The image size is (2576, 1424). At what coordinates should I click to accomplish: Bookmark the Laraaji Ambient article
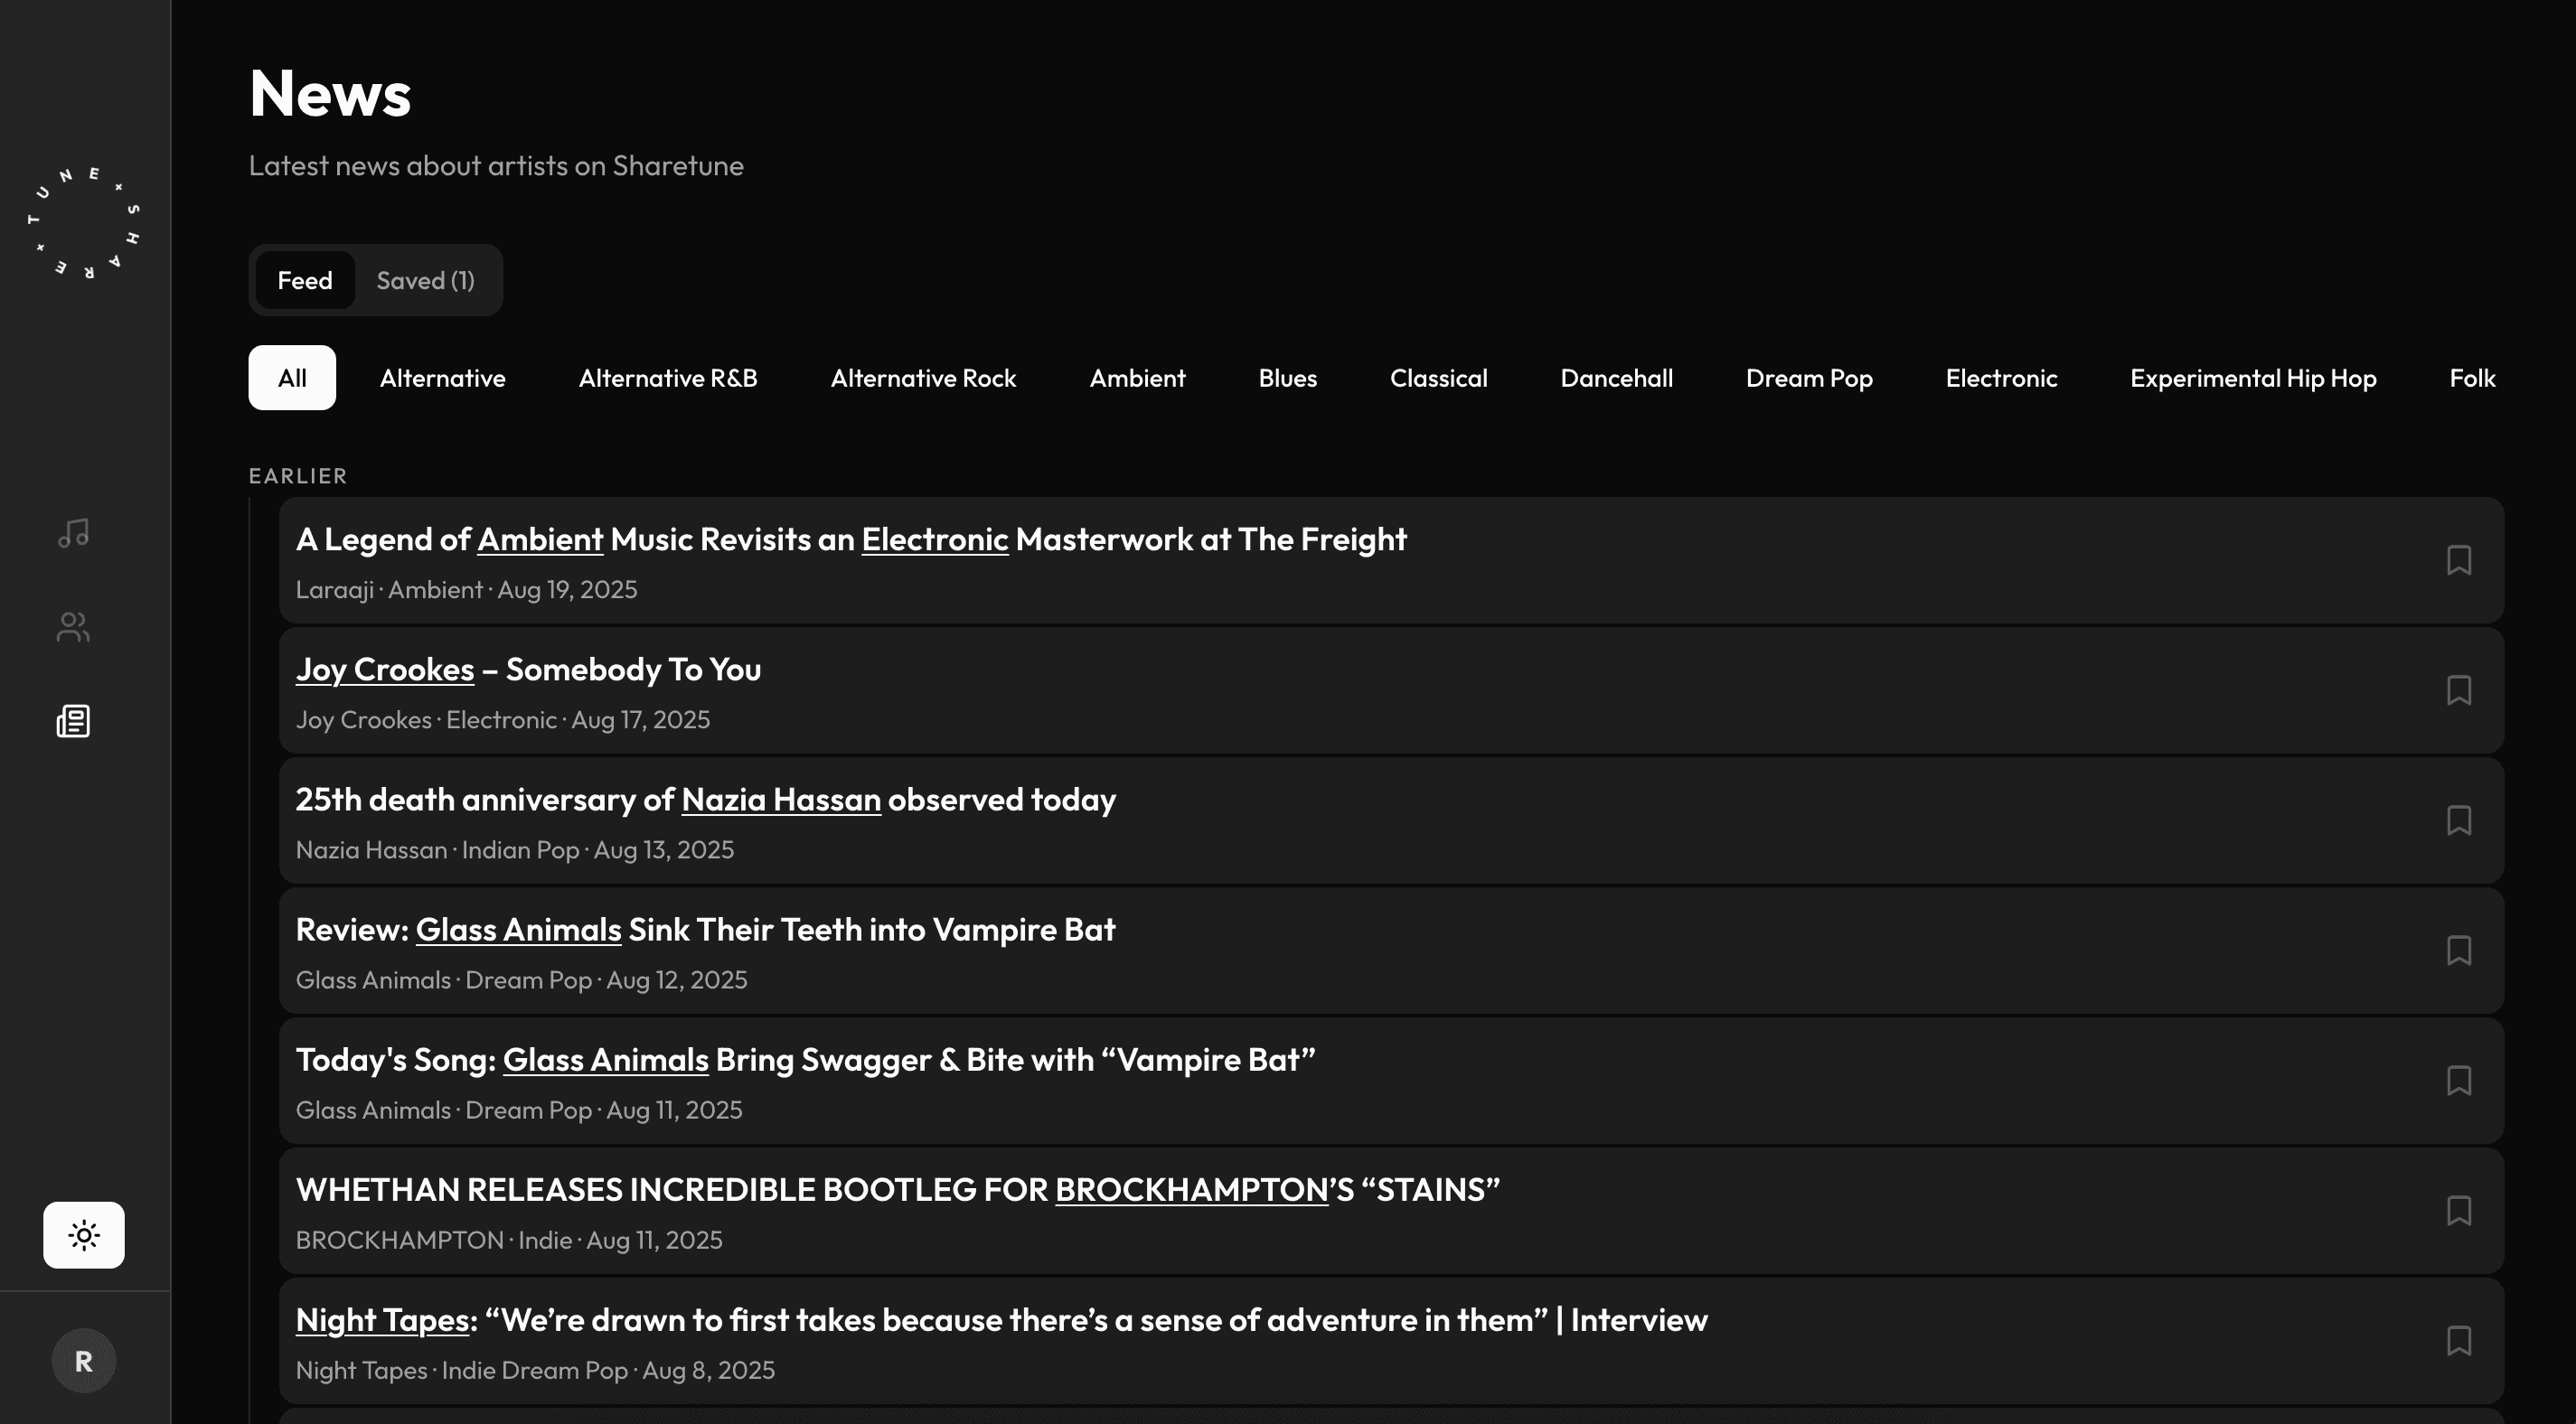(x=2459, y=560)
